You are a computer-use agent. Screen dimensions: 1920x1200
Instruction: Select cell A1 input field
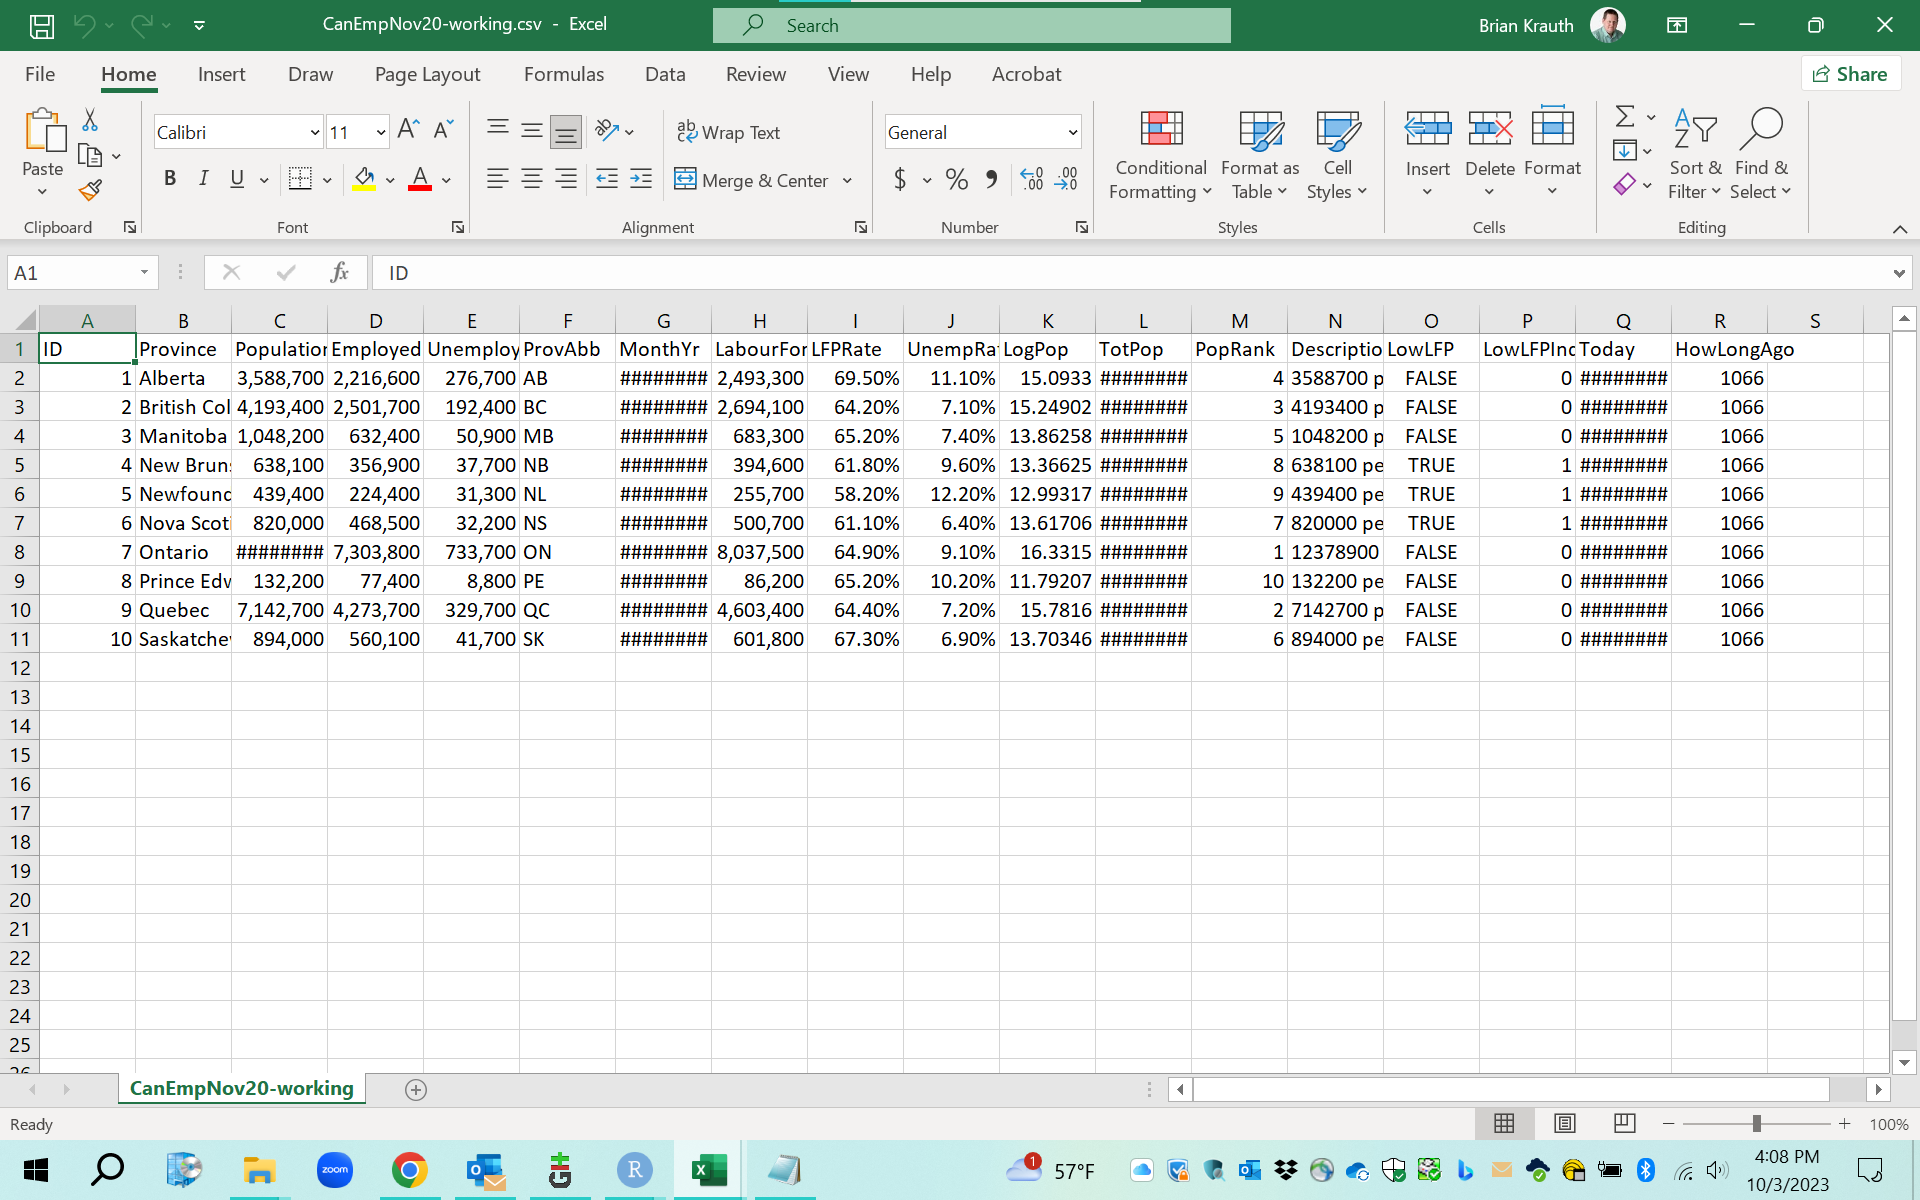87,348
